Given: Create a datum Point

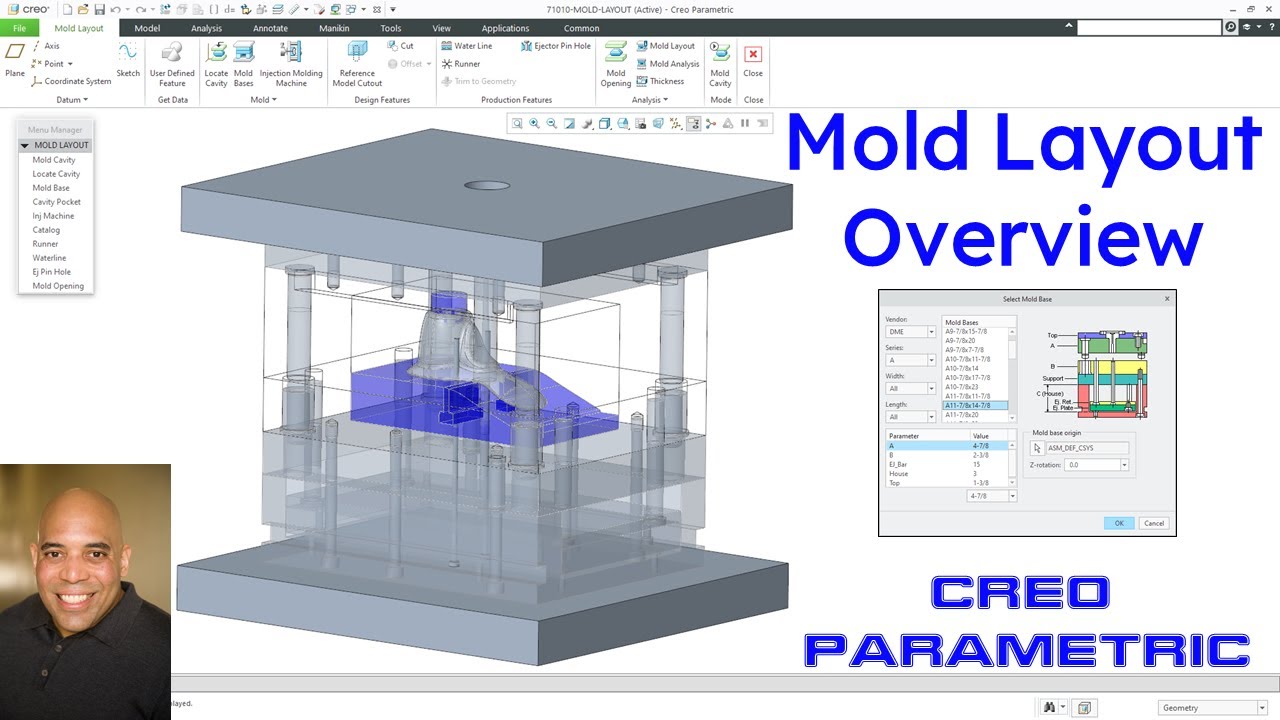Looking at the screenshot, I should click(49, 64).
